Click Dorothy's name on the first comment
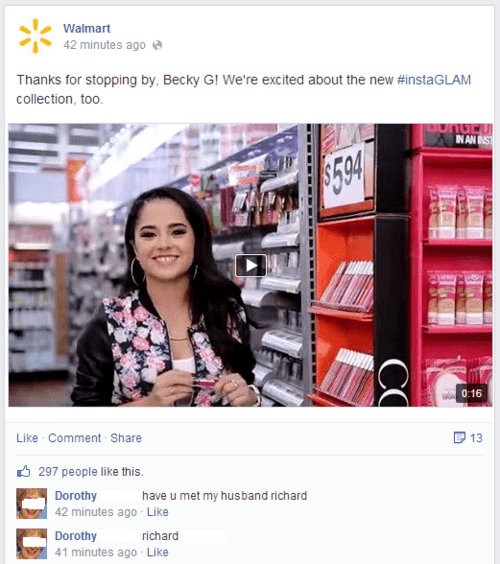 pyautogui.click(x=76, y=495)
